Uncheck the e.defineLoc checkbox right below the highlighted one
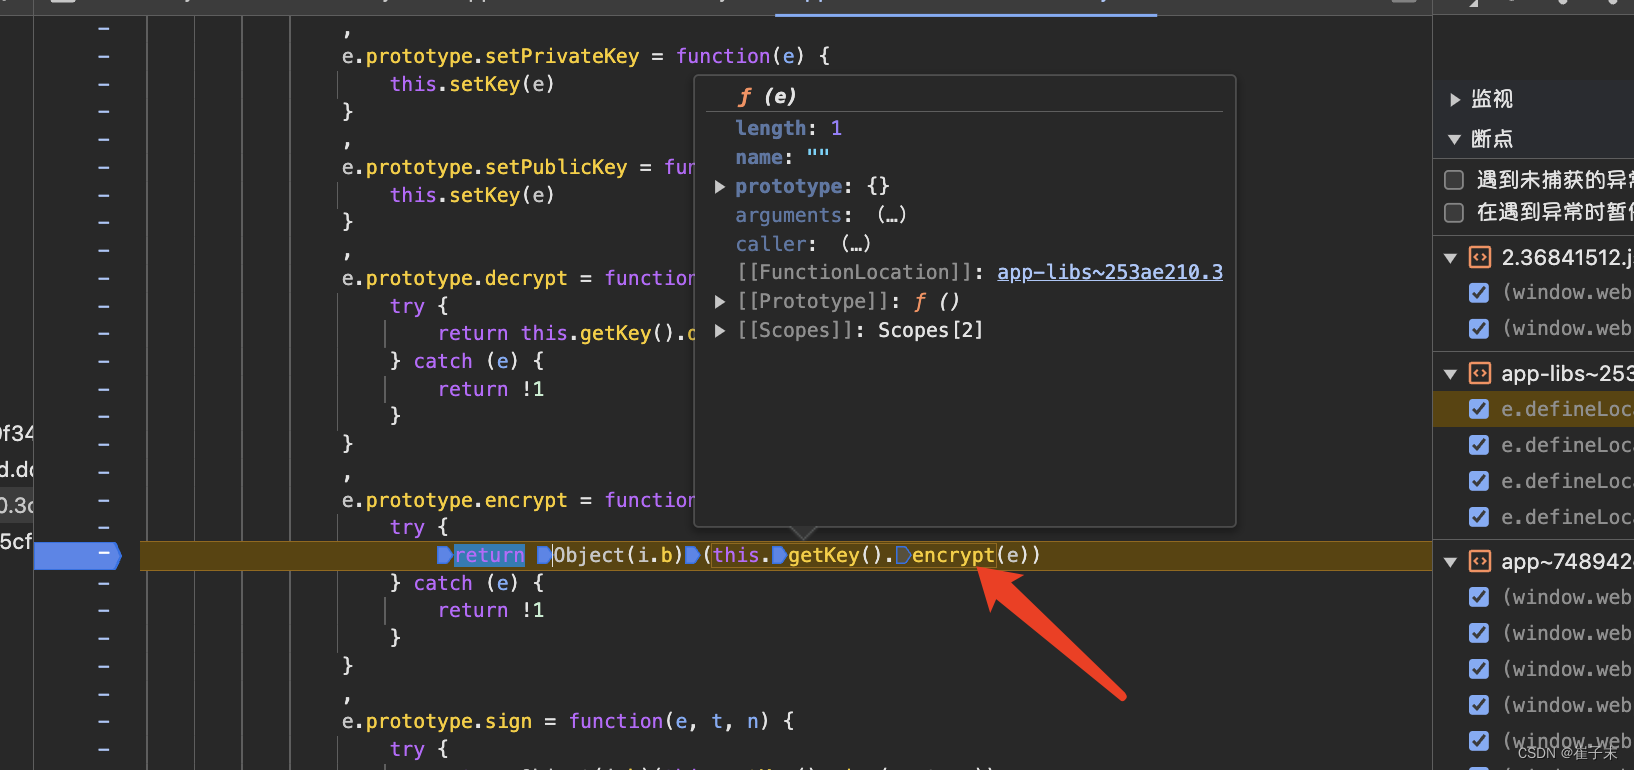 [1479, 445]
